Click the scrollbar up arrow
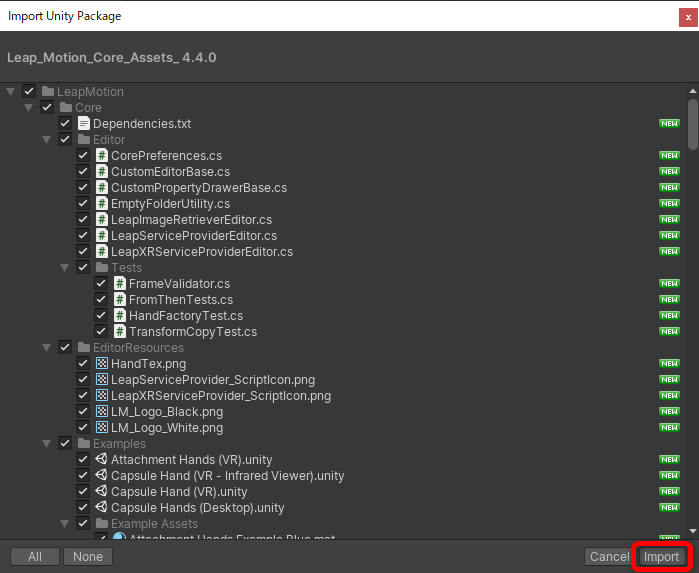The height and width of the screenshot is (573, 699). [693, 91]
